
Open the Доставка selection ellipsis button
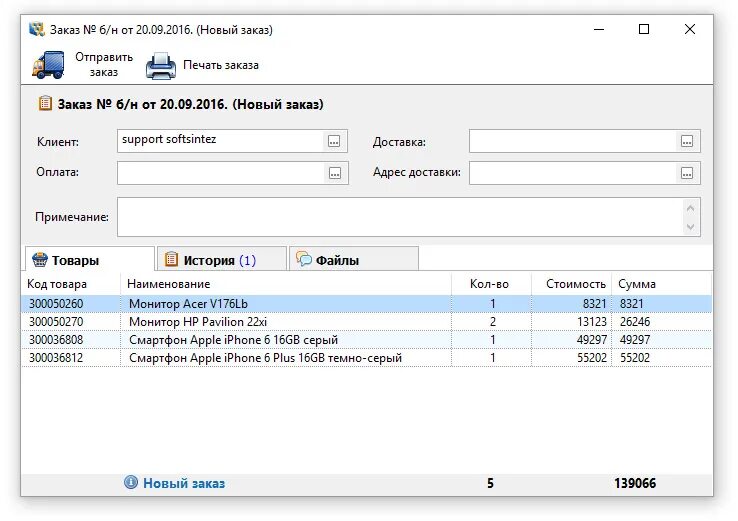[687, 141]
